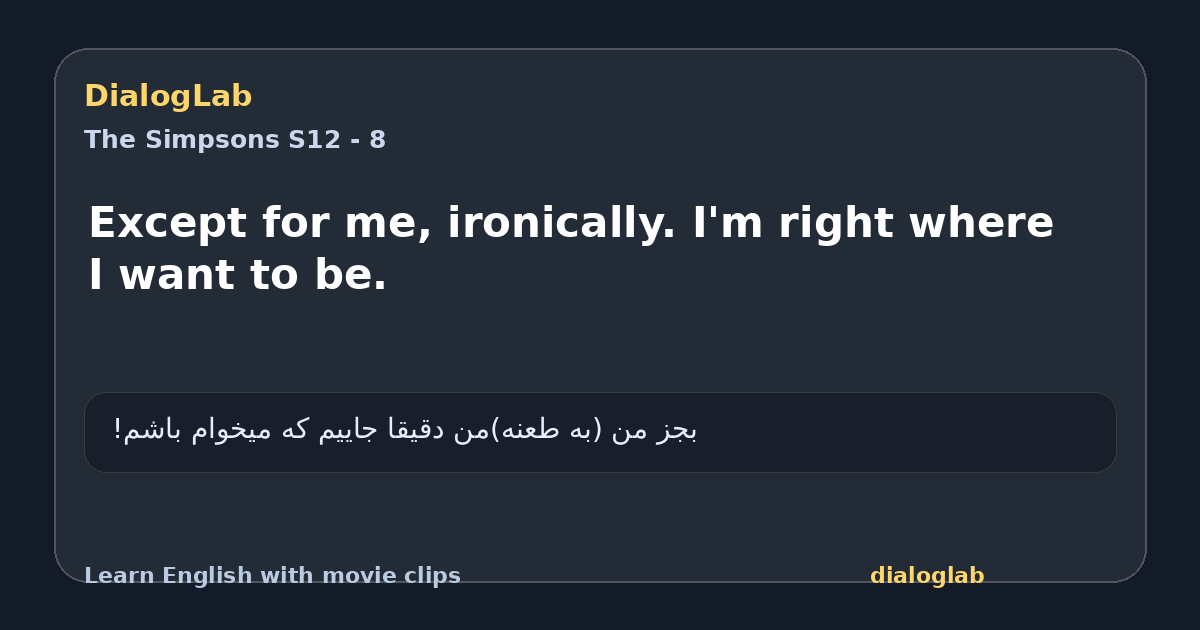Click the 'Learn English with movie clips' tagline
The image size is (1200, 630).
coord(272,576)
